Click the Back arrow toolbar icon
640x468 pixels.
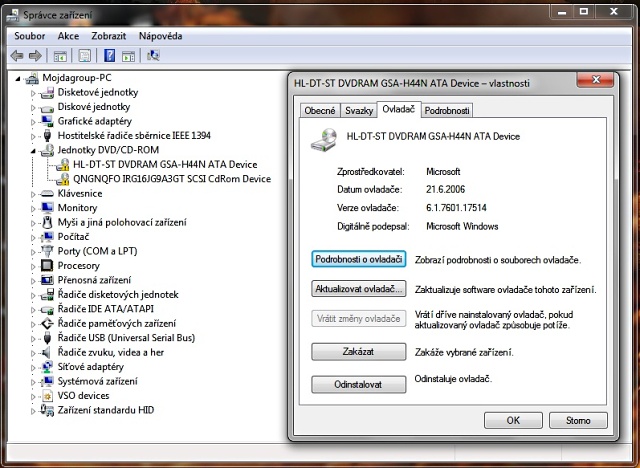[x=17, y=55]
